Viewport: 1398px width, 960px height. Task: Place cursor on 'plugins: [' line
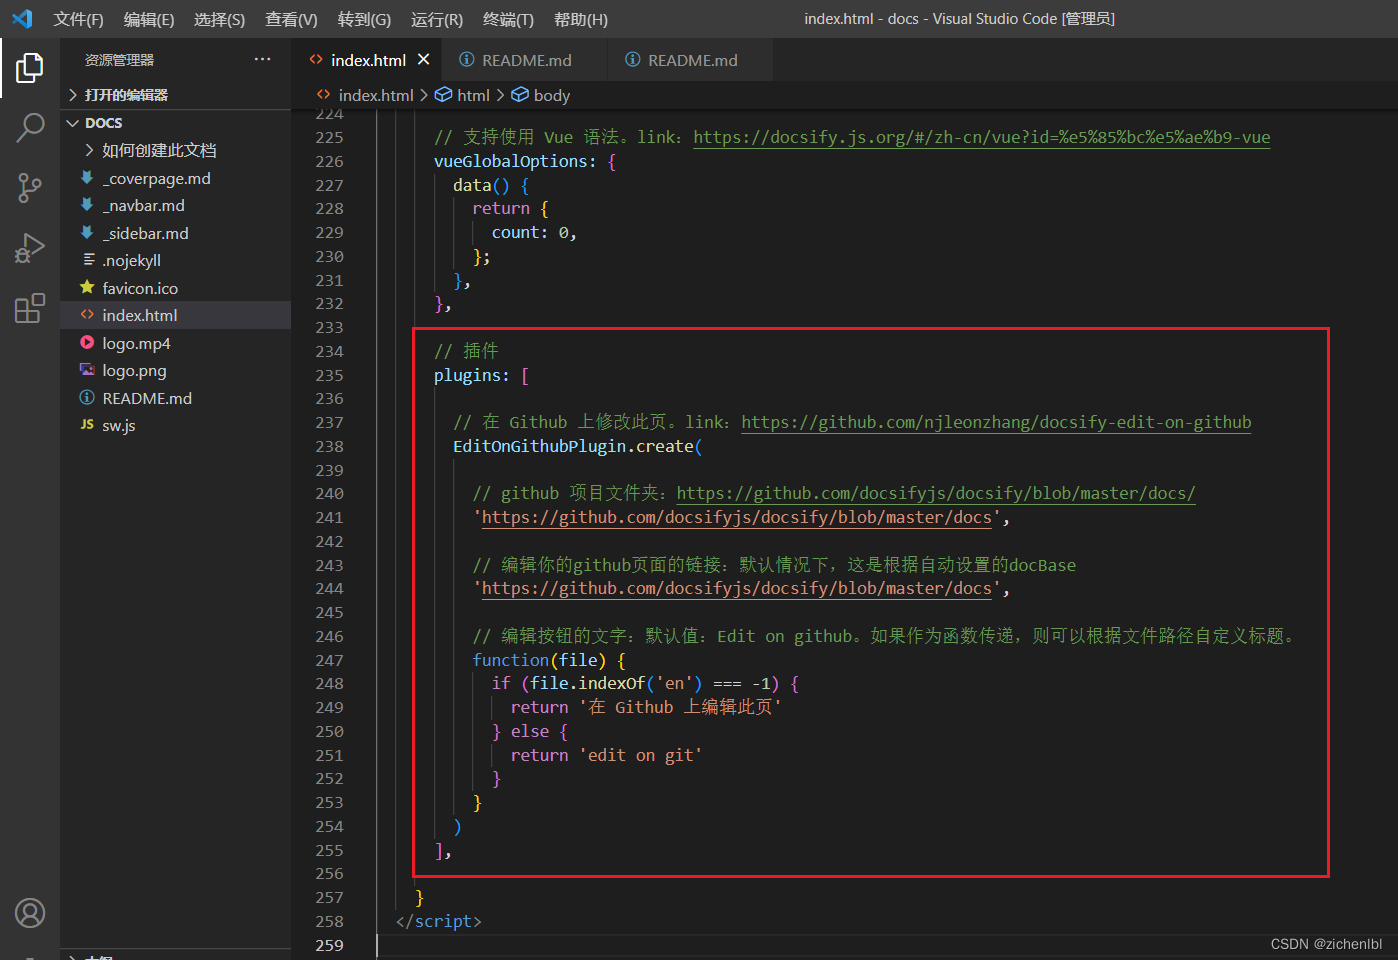pos(481,375)
